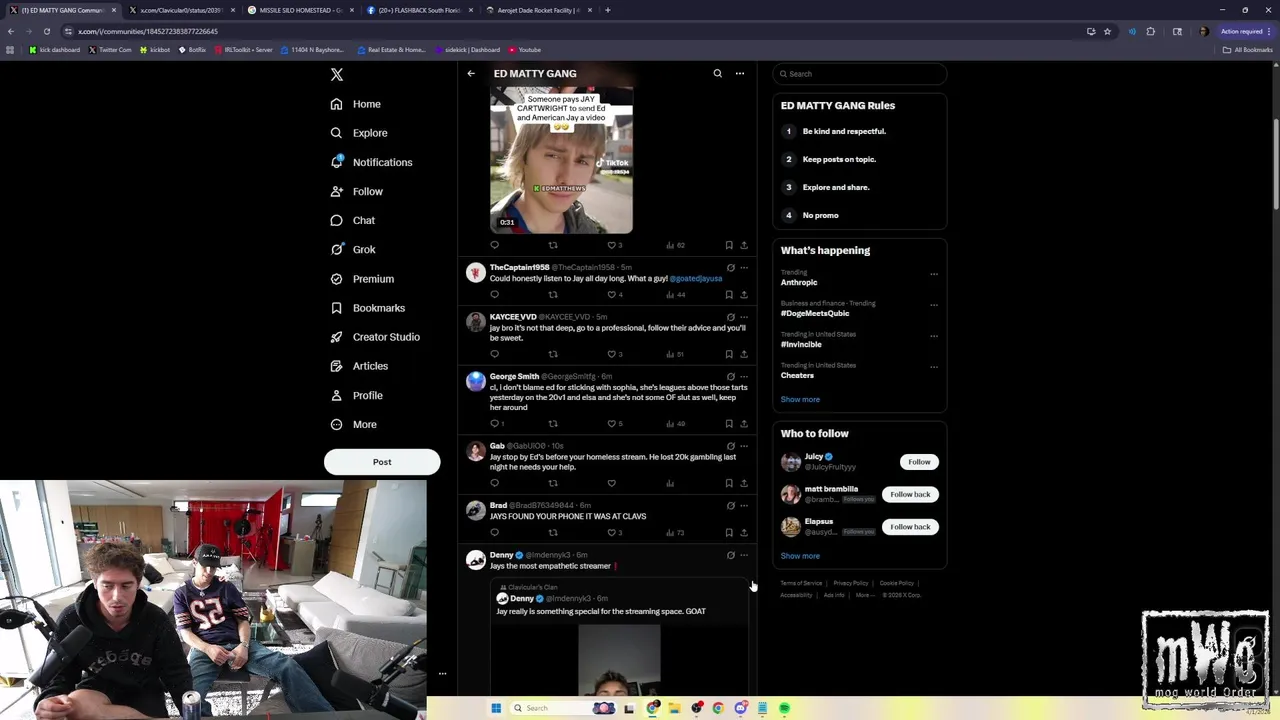1280x720 pixels.
Task: Open the Cheaters trending topic
Action: [x=797, y=376]
